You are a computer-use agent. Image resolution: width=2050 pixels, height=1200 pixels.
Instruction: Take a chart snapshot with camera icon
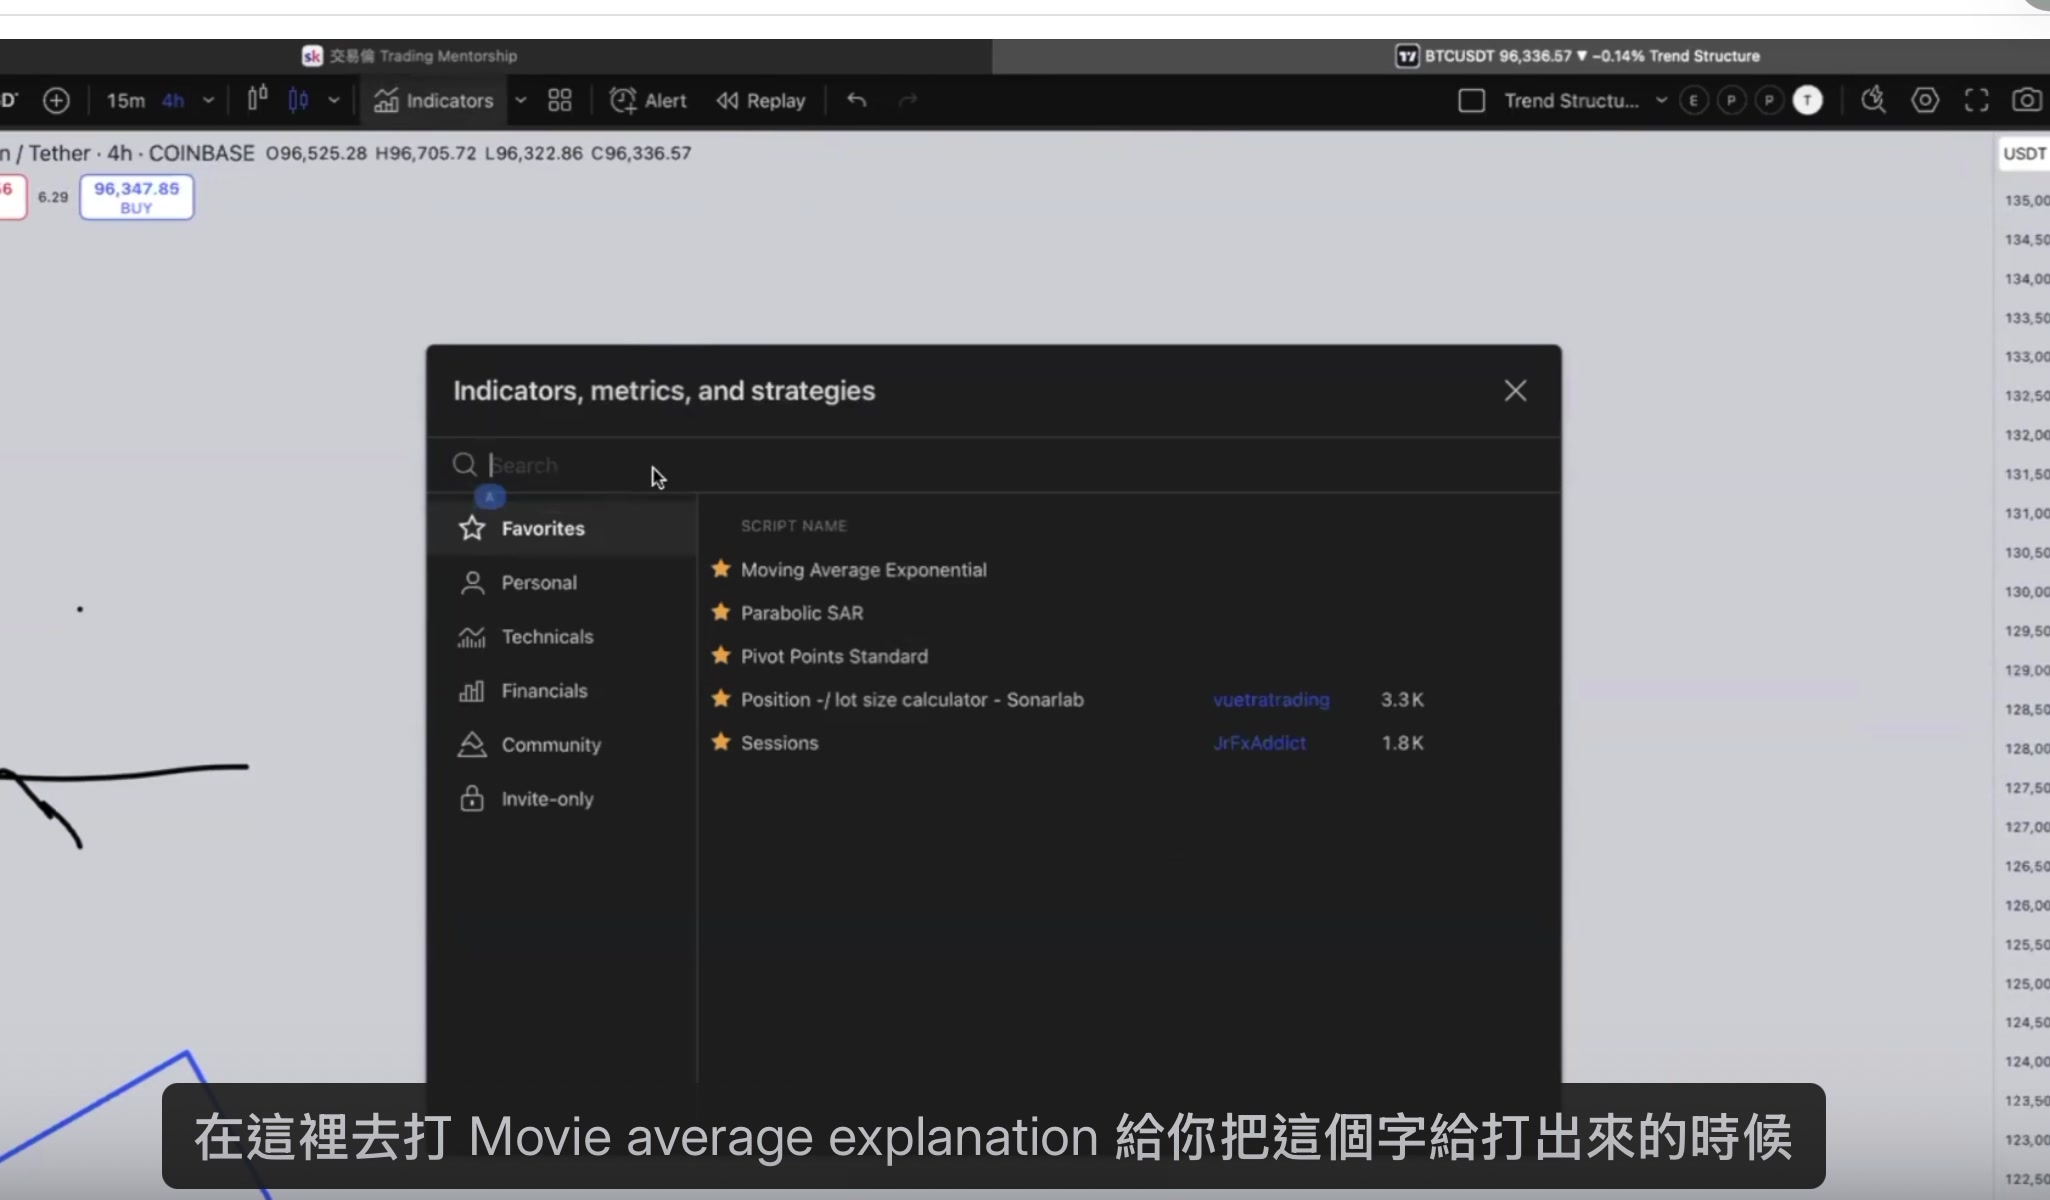click(x=2028, y=100)
